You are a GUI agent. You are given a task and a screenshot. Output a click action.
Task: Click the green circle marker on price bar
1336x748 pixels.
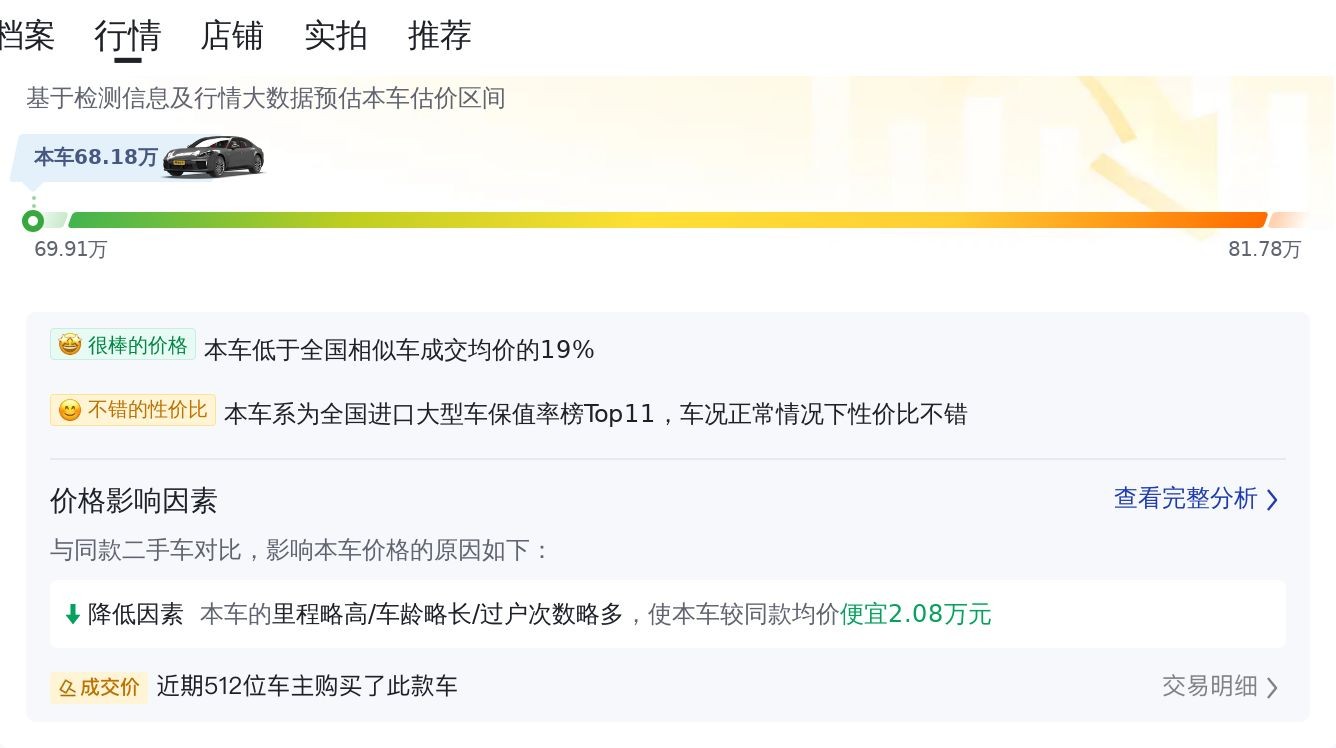point(33,221)
